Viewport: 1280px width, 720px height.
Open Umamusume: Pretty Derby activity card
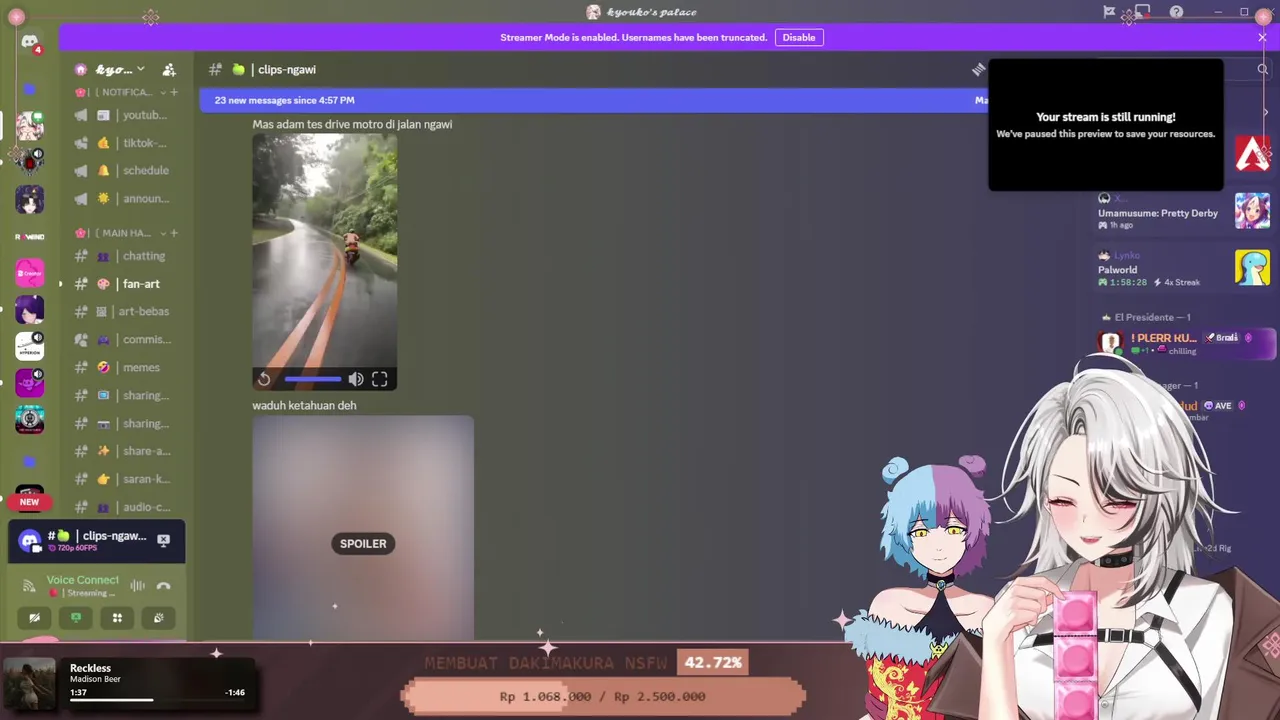(1183, 211)
